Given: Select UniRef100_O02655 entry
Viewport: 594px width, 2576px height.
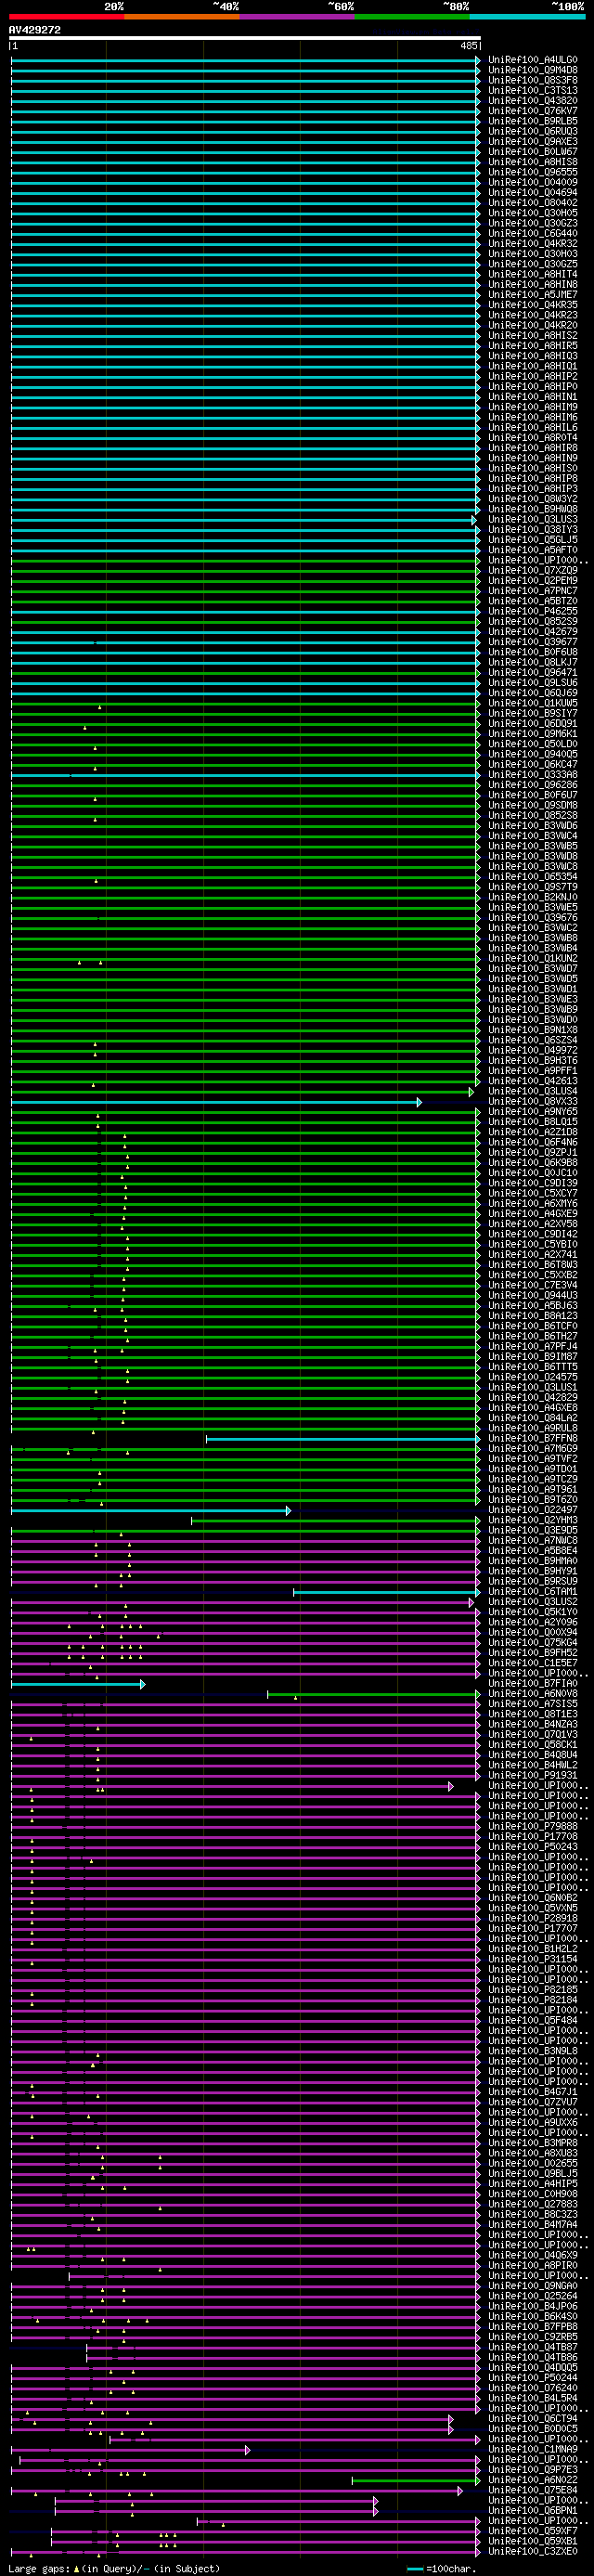Looking at the screenshot, I should tap(533, 2164).
